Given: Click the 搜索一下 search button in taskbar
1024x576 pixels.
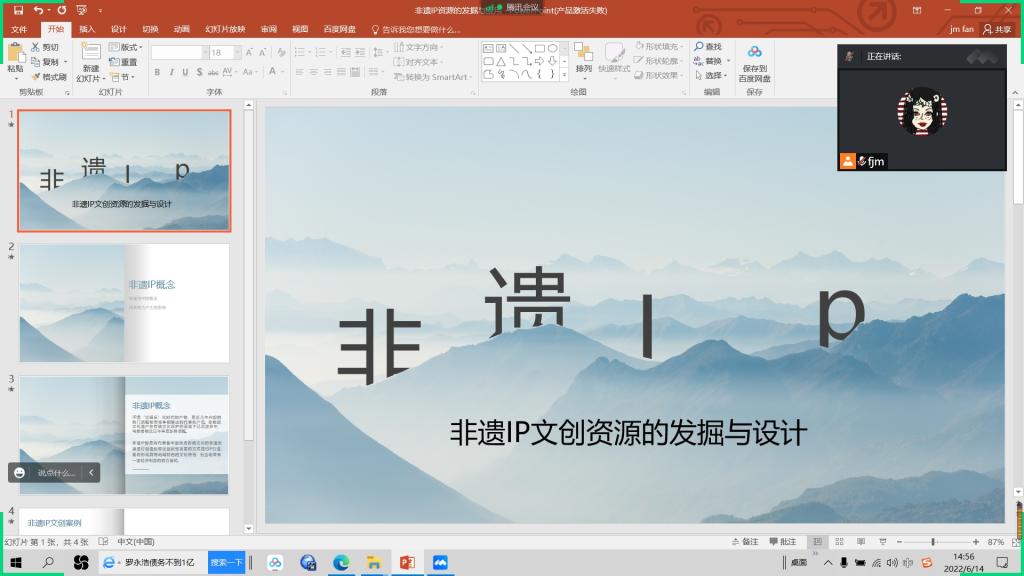Looking at the screenshot, I should (x=226, y=563).
